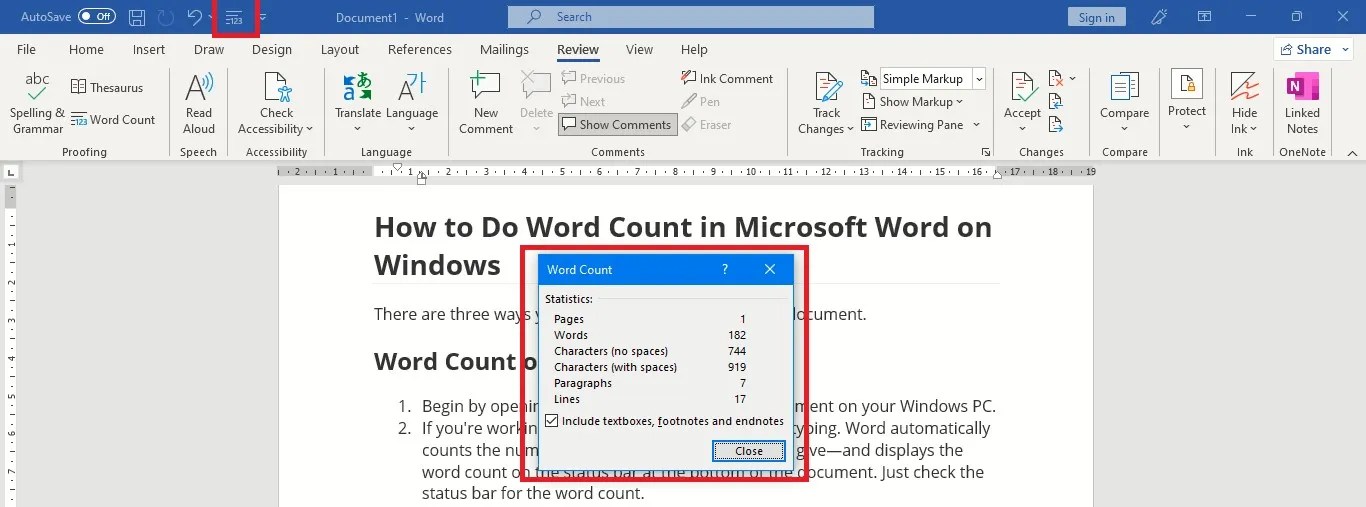Click the horizontal ruler above the page
Viewport: 1366px width, 507px height.
[686, 172]
